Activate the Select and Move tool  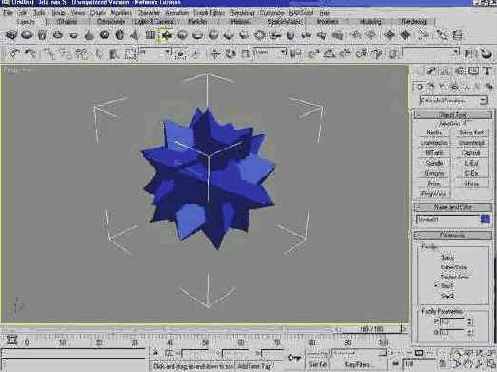pyautogui.click(x=215, y=53)
